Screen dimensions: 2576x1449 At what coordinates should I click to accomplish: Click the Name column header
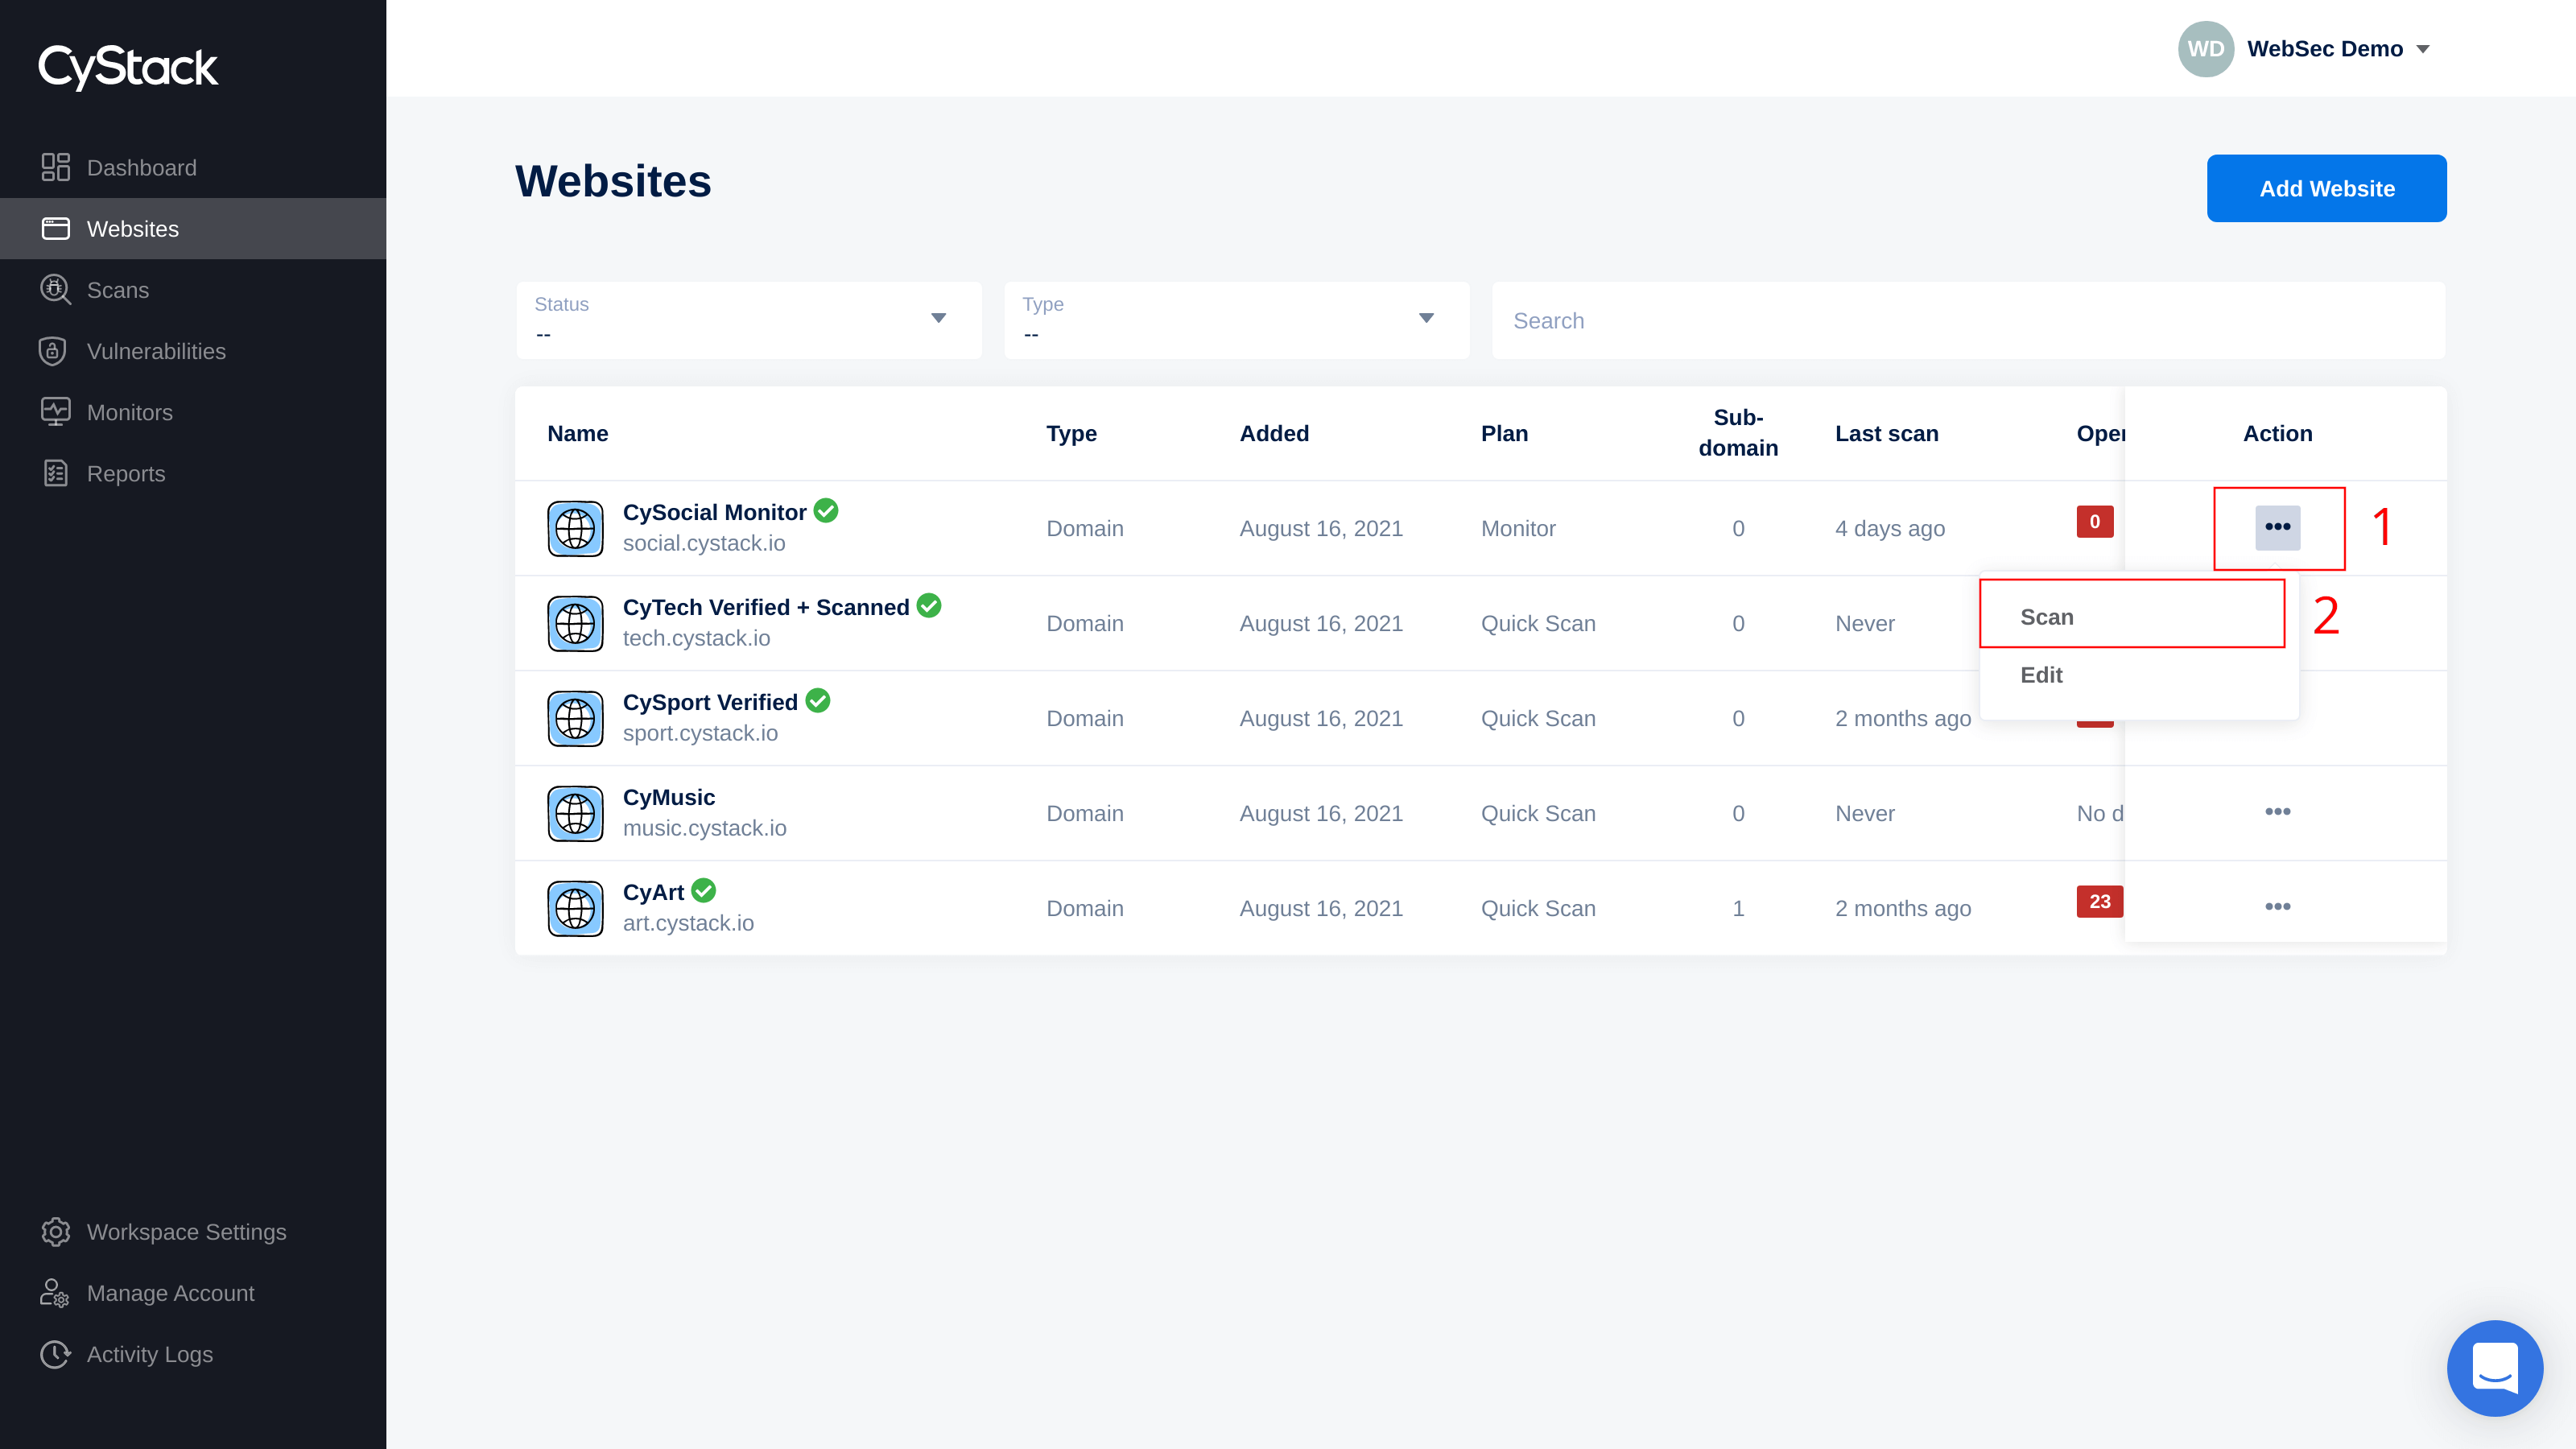[578, 433]
